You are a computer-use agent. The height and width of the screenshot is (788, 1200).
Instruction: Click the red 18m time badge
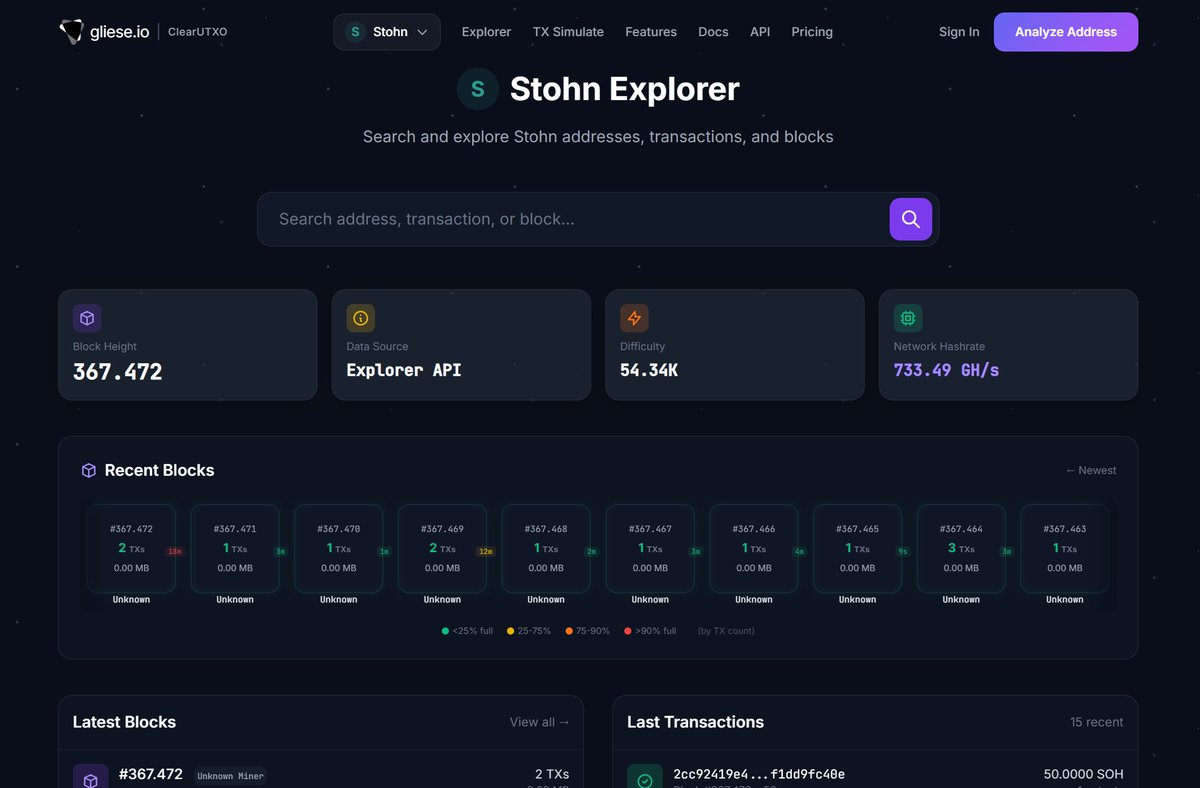click(x=175, y=551)
